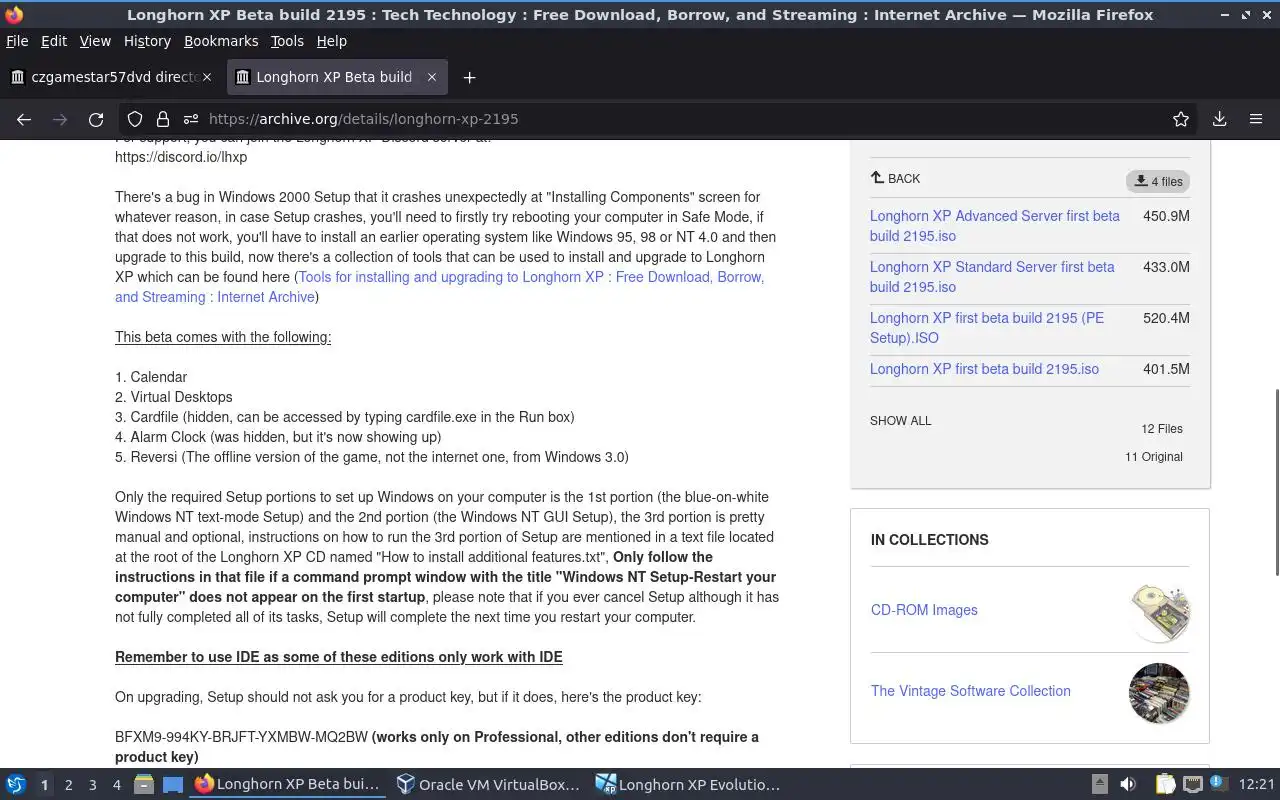This screenshot has height=800, width=1280.
Task: Switch to workspace 1 in the pager
Action: pos(44,785)
